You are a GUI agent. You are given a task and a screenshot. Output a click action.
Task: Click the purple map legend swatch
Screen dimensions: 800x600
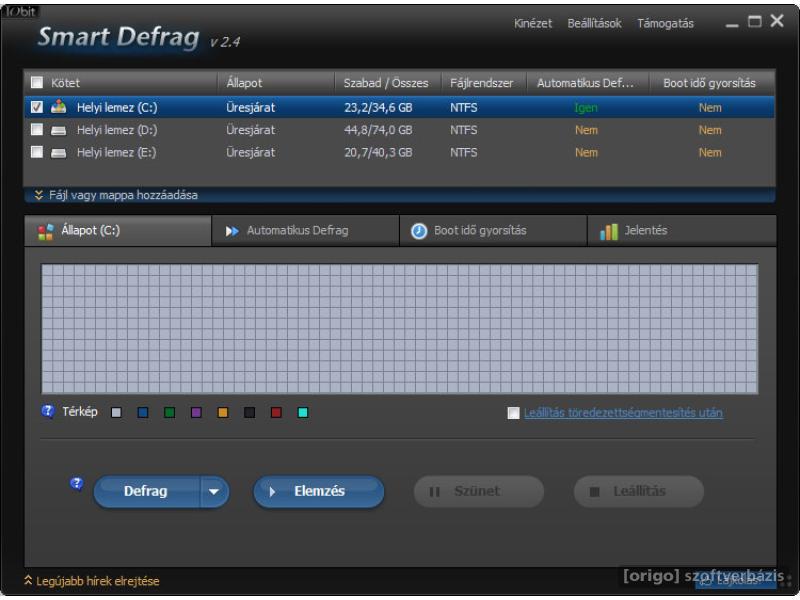[196, 412]
